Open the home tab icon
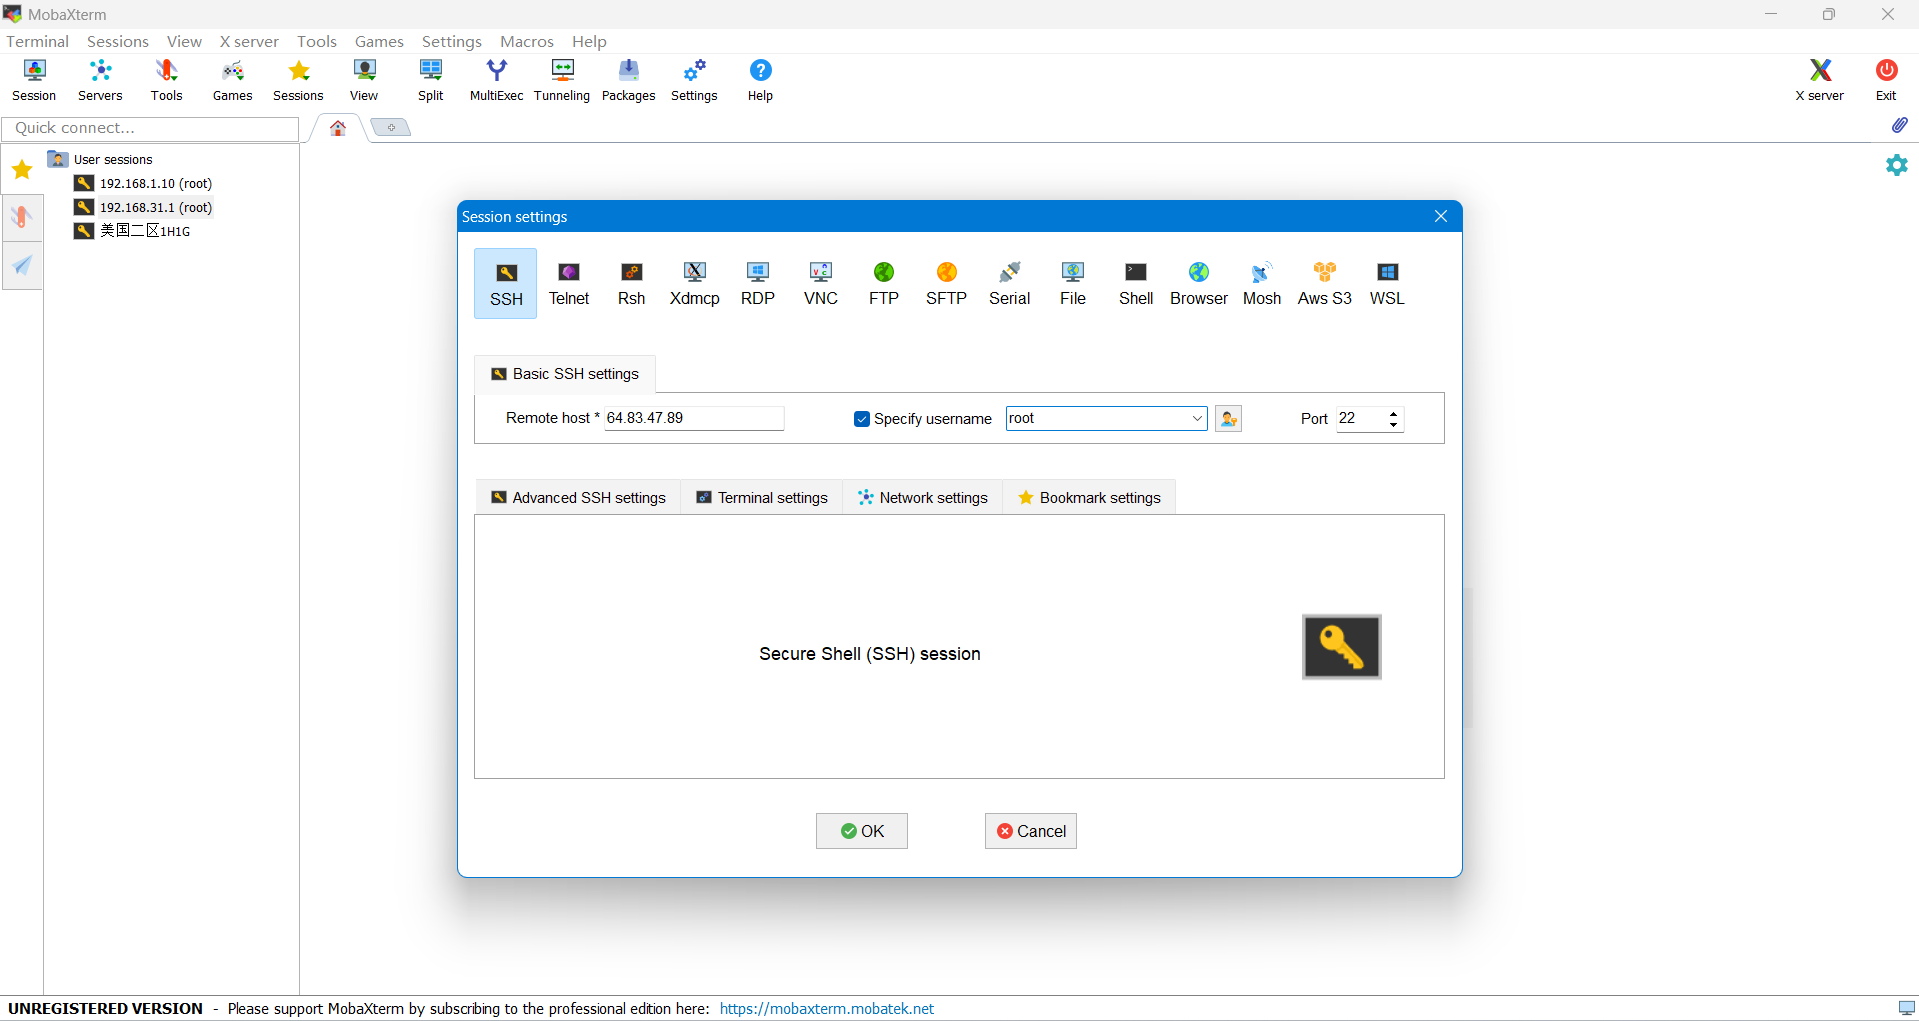Image resolution: width=1919 pixels, height=1021 pixels. pos(338,128)
